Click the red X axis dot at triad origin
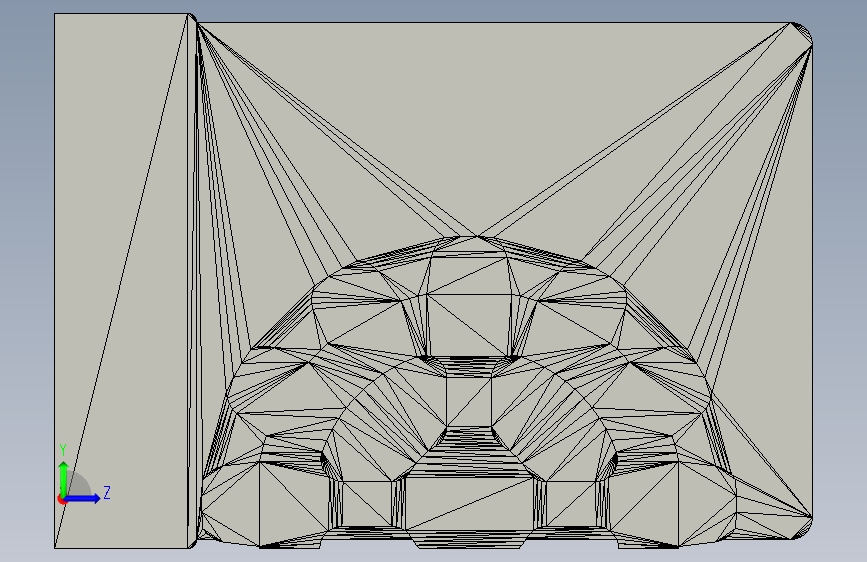 62,499
